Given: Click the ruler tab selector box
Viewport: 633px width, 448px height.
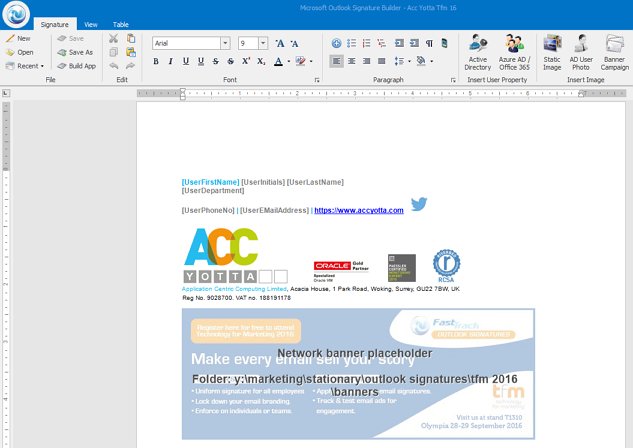Looking at the screenshot, I should pos(6,93).
